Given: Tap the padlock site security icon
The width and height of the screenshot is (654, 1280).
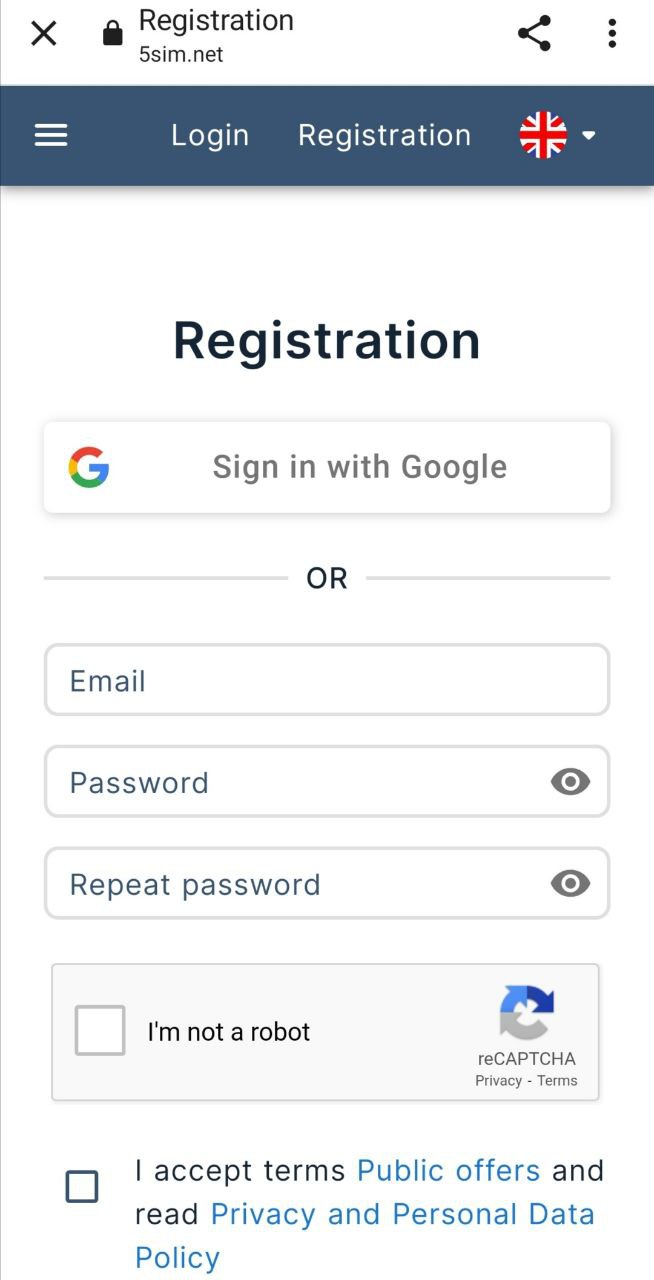Looking at the screenshot, I should 113,35.
